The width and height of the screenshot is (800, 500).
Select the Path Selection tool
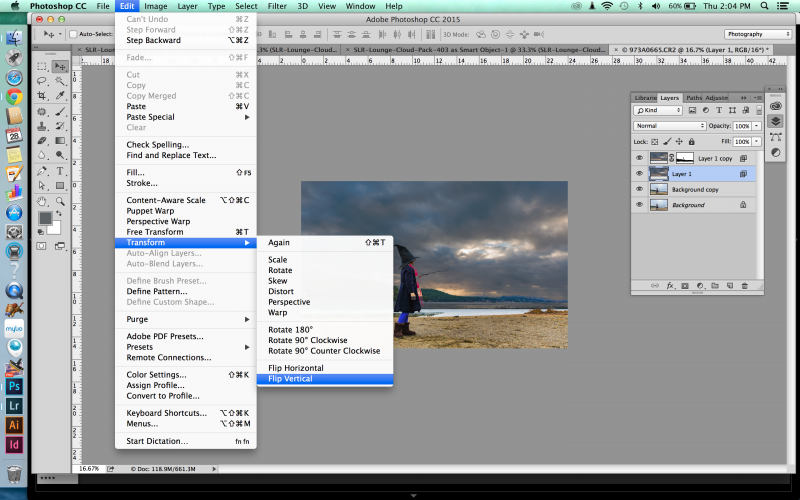tap(42, 186)
